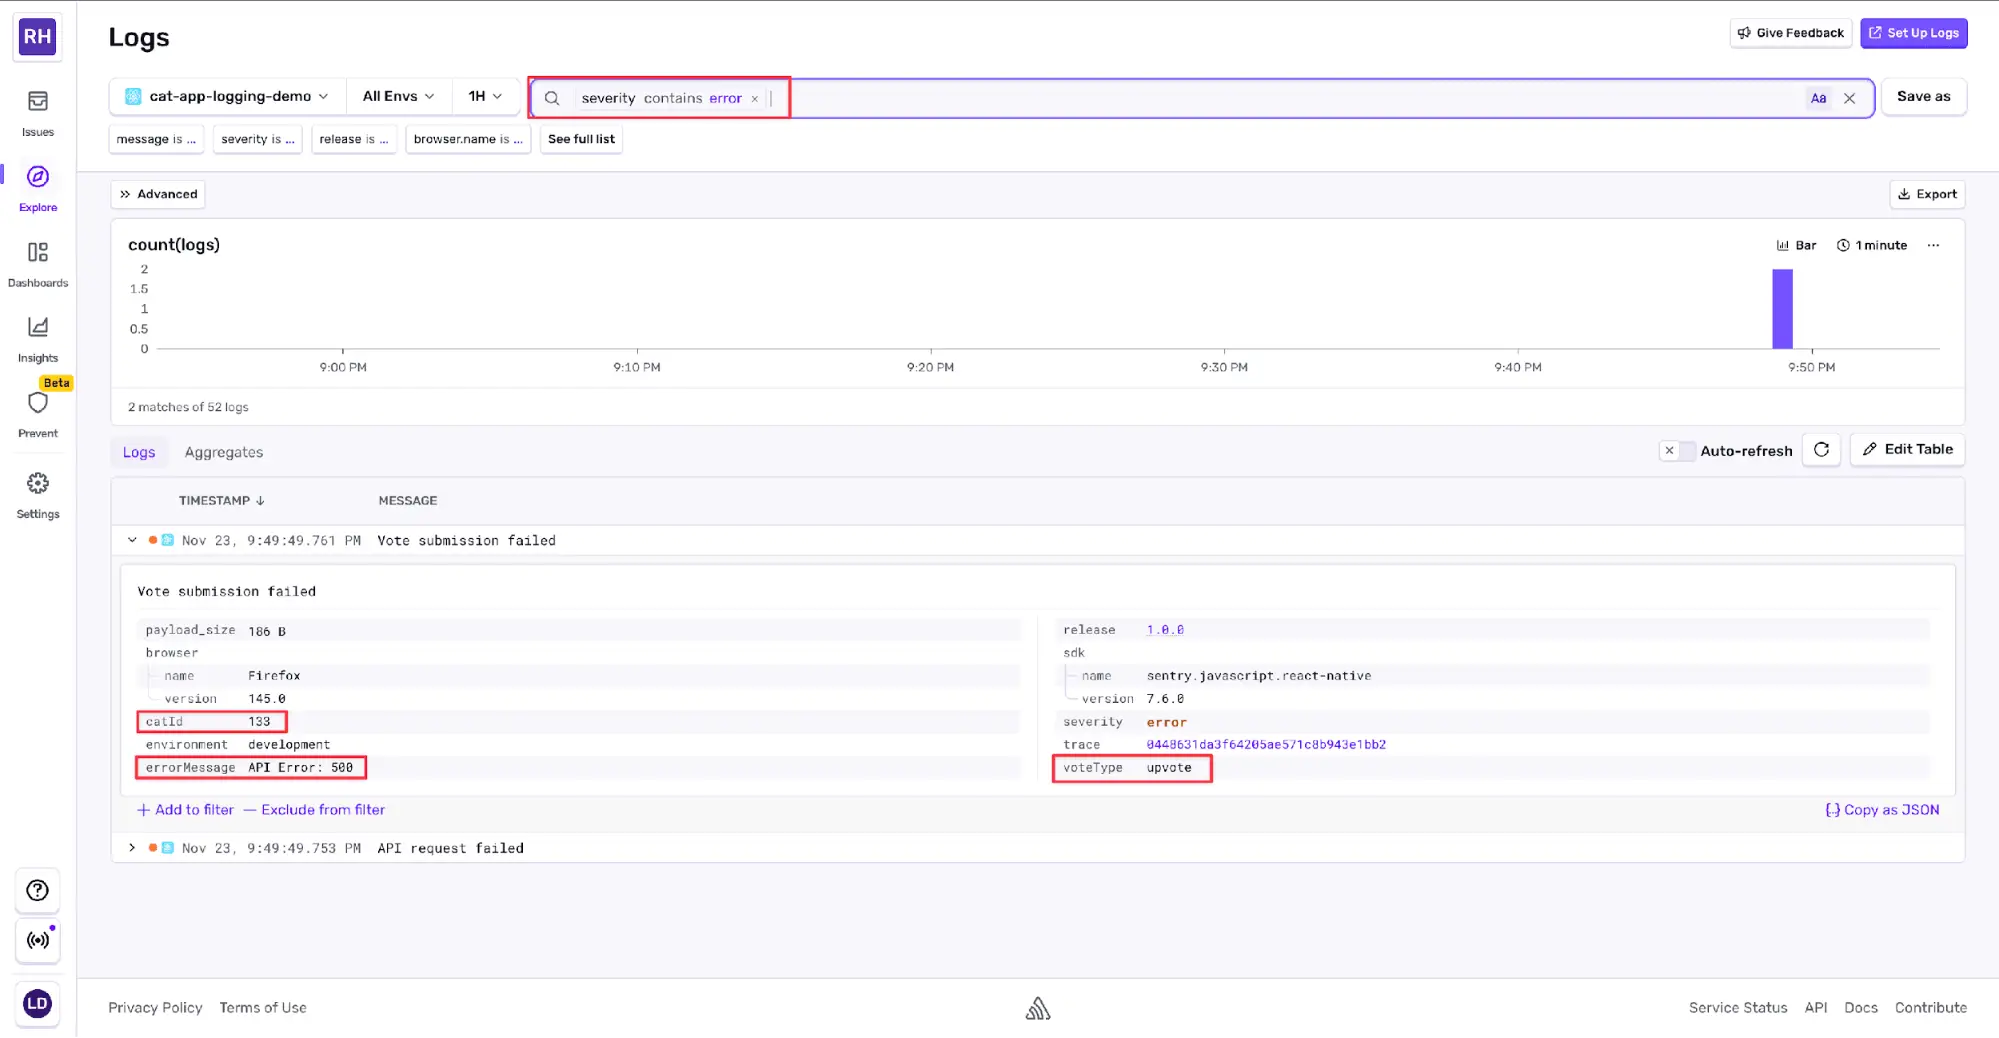
Task: Open the All Envs dropdown
Action: [x=398, y=96]
